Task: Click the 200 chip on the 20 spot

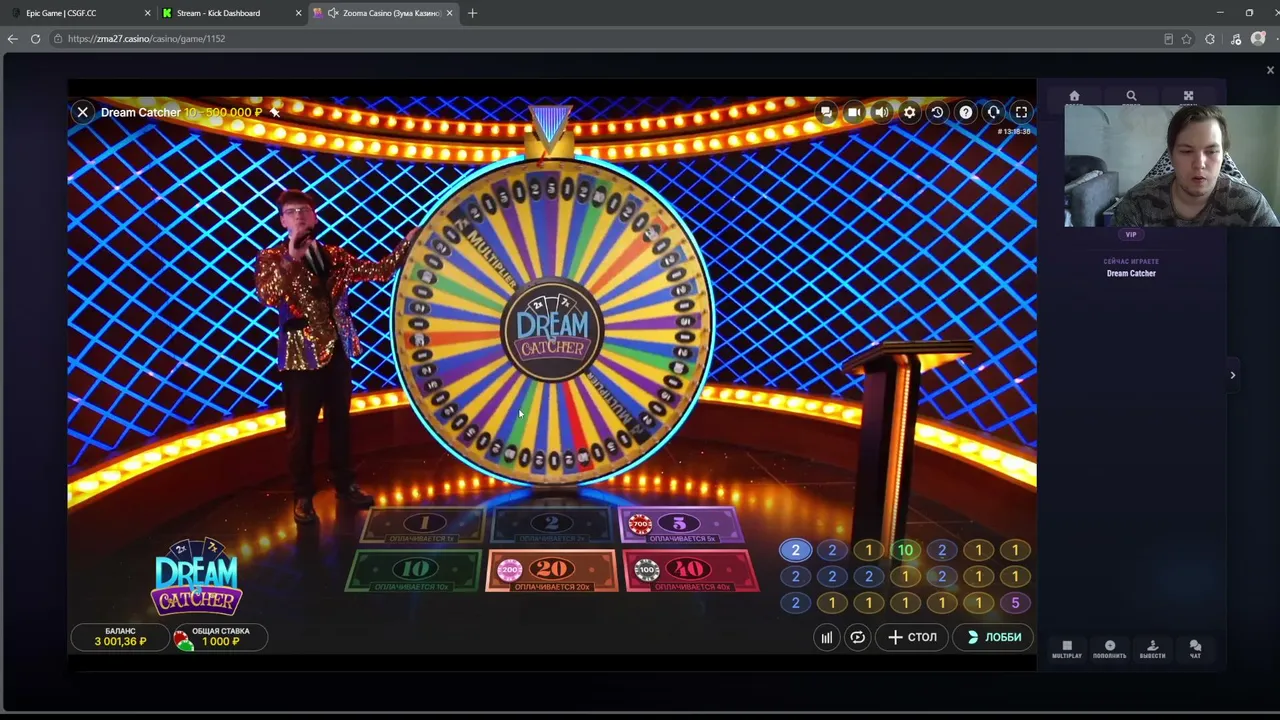Action: (510, 570)
